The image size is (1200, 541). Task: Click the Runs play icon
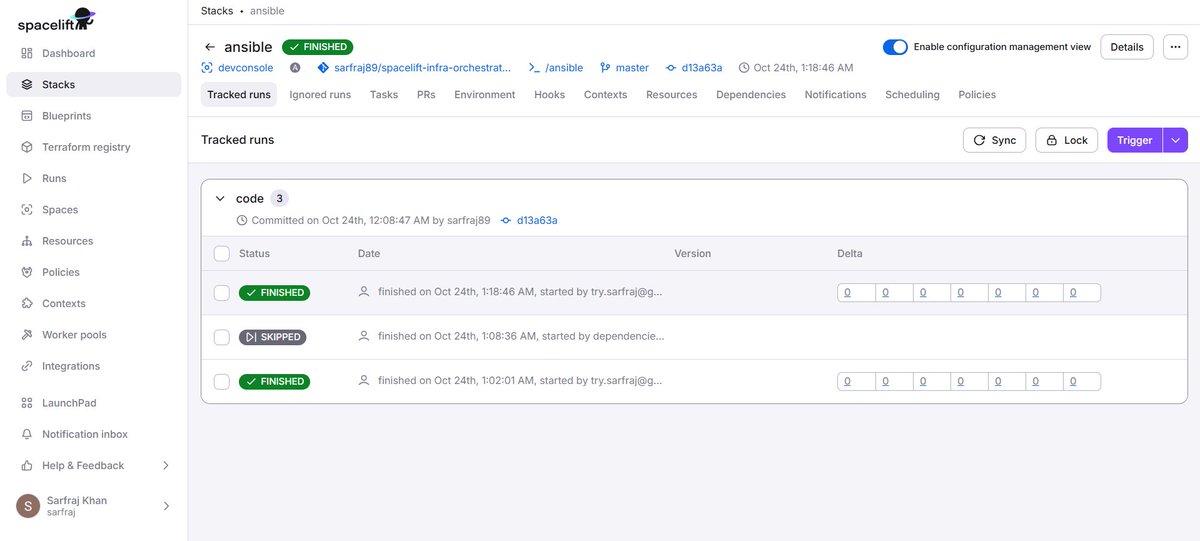click(27, 178)
